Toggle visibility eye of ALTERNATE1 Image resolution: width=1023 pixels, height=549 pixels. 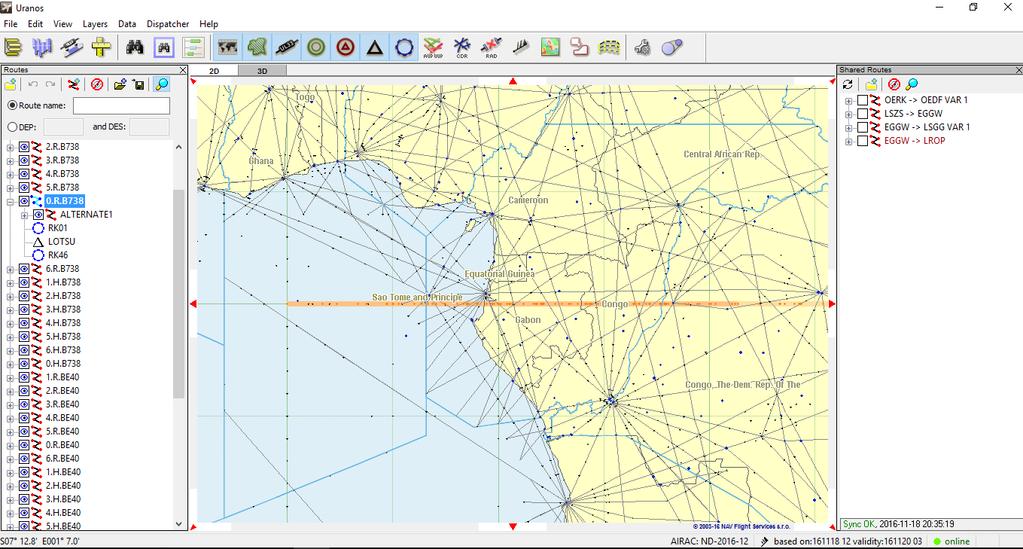pyautogui.click(x=38, y=215)
